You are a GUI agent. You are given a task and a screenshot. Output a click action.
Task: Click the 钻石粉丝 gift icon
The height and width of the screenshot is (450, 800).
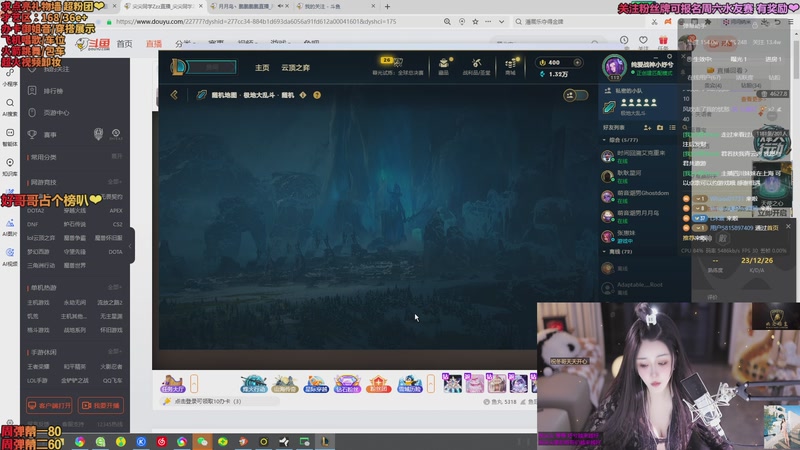coord(347,384)
